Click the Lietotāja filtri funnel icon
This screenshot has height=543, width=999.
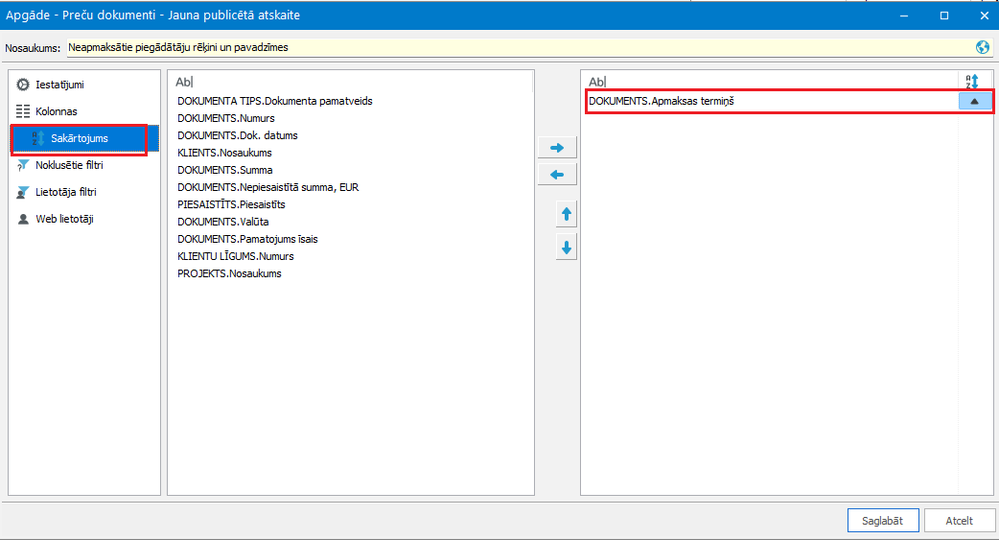click(23, 192)
